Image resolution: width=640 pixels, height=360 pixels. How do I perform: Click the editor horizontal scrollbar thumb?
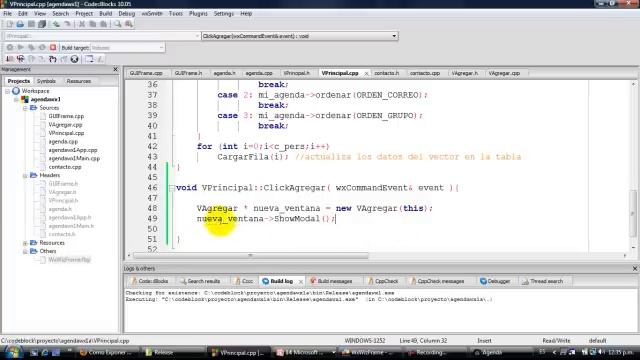coord(251,256)
